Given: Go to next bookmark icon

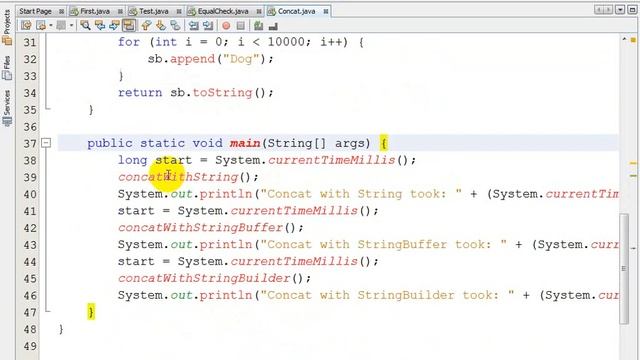Looking at the screenshot, I should 161,26.
